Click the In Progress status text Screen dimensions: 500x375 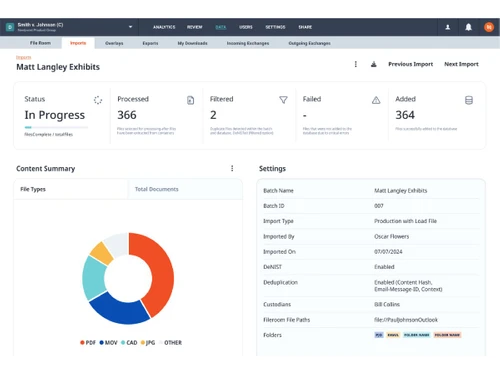click(55, 115)
